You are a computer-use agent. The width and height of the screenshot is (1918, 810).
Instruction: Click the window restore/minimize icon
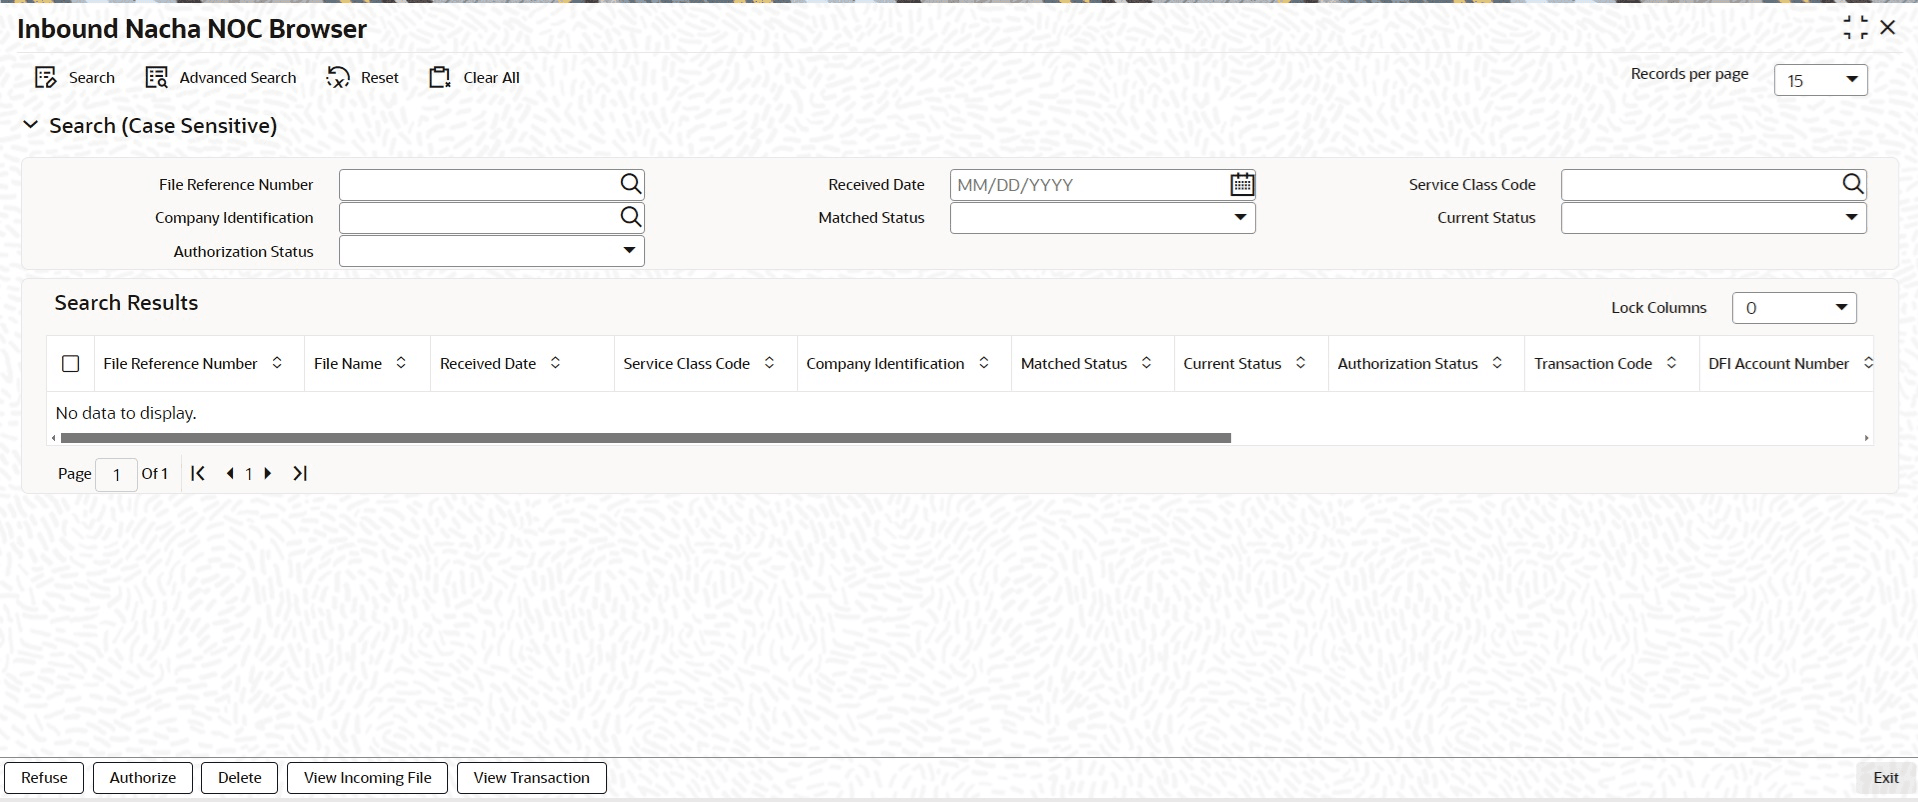[x=1855, y=27]
